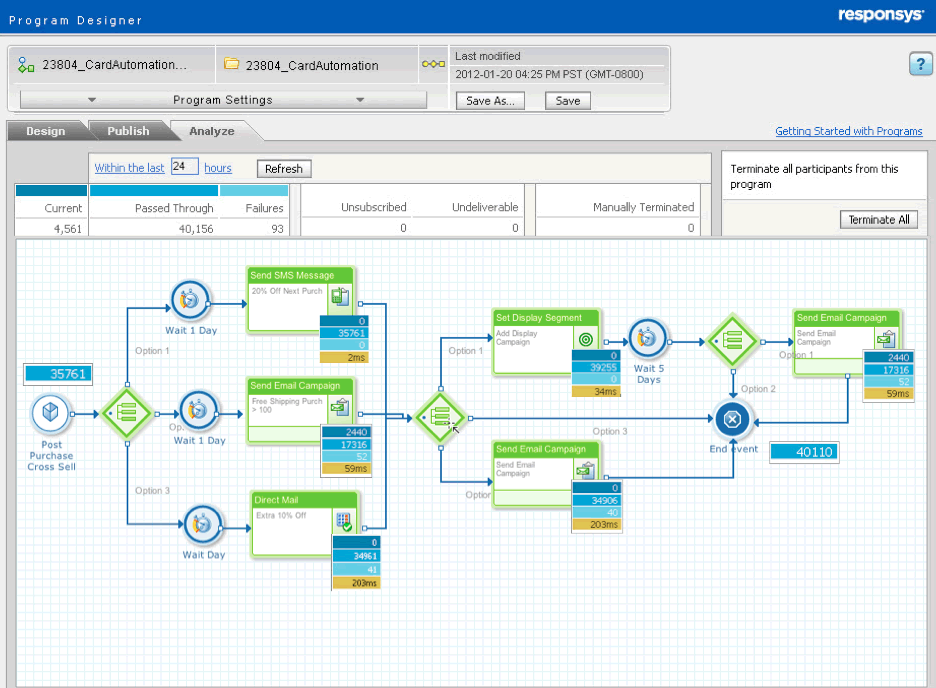This screenshot has height=688, width=936.
Task: Select the Send SMS Message node header
Action: coord(301,275)
